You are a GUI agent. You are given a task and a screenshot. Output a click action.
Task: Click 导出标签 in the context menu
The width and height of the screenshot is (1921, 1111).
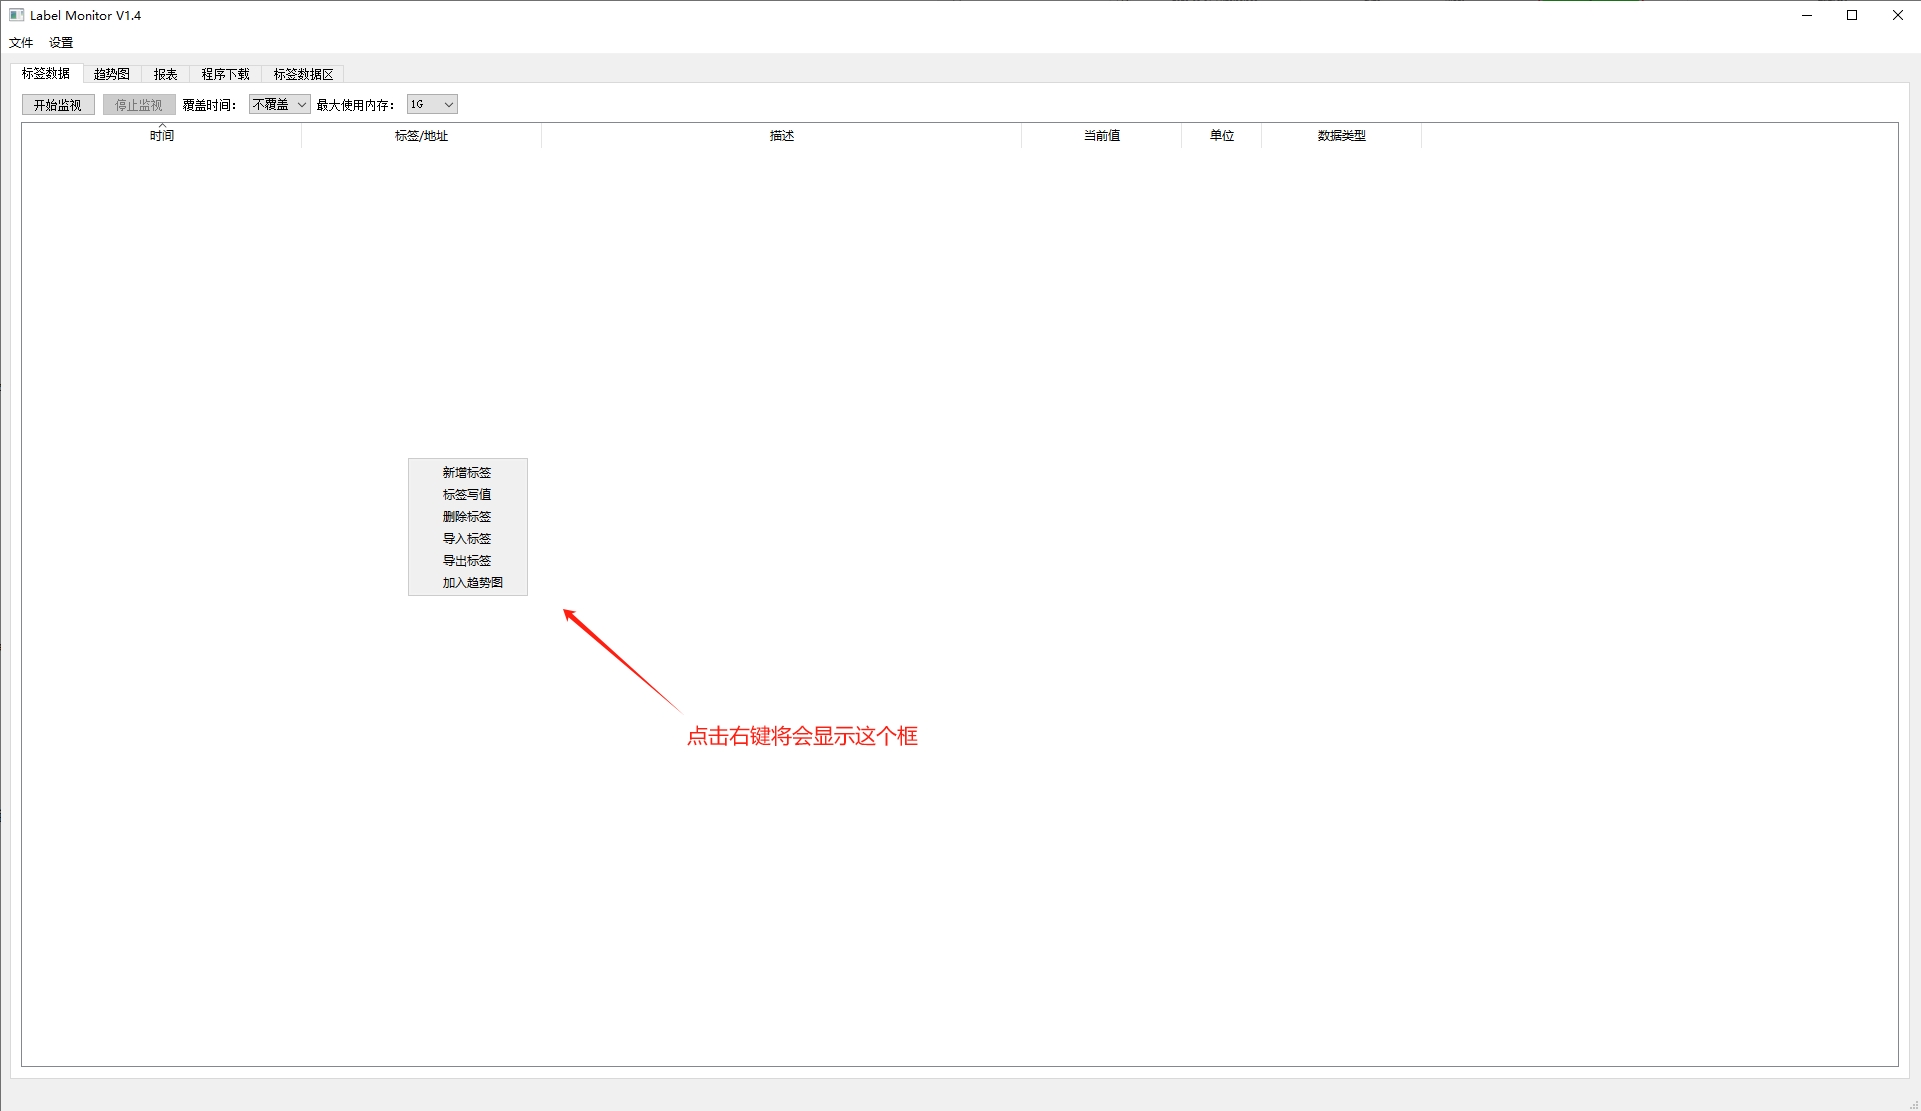[467, 561]
